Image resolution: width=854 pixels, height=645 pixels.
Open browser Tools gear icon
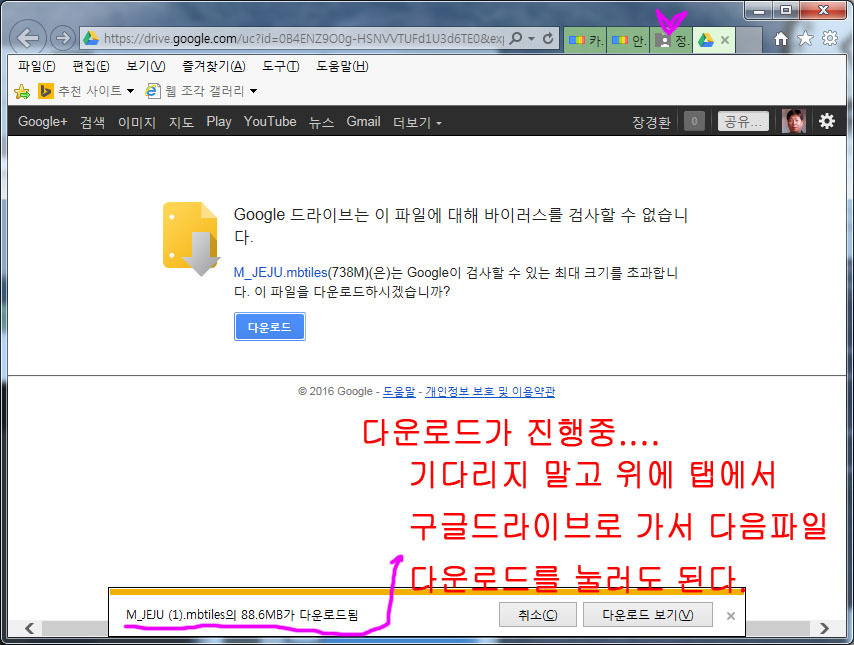coord(829,38)
